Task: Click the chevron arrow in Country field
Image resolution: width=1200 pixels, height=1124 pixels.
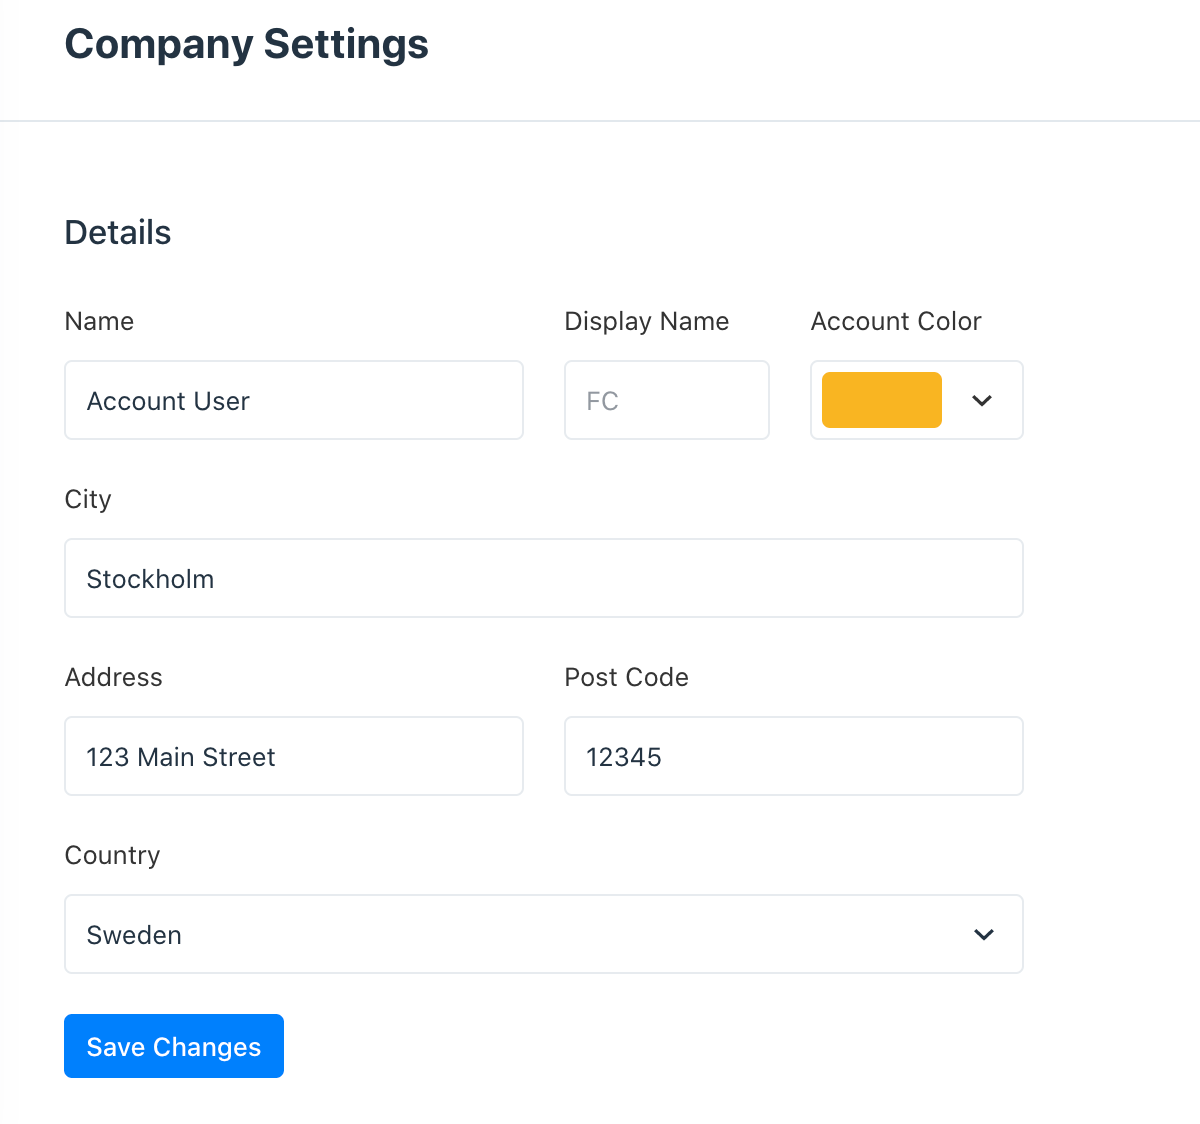Action: click(984, 934)
